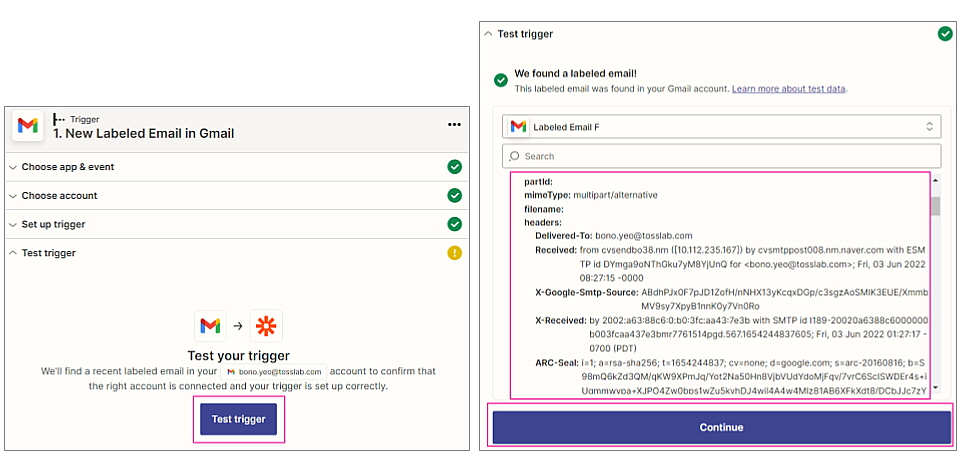The width and height of the screenshot is (960, 459).
Task: Click the yellow warning icon on Test trigger
Action: tap(454, 253)
